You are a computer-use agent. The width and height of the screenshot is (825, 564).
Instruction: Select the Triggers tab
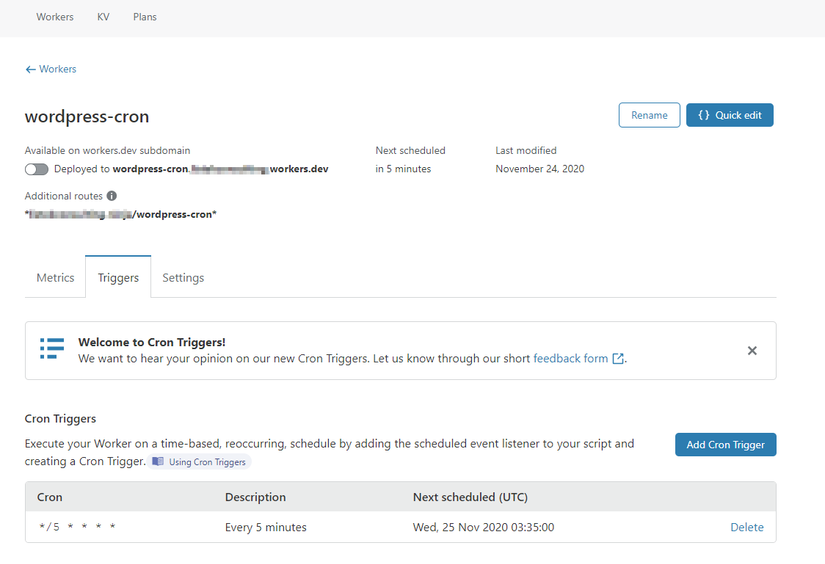118,277
